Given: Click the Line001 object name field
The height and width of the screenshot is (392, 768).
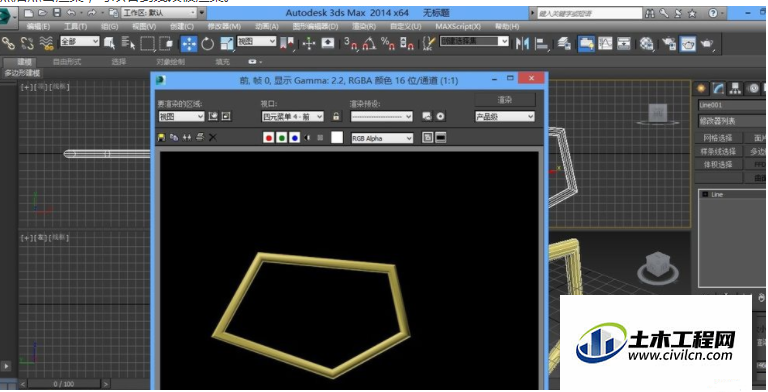Looking at the screenshot, I should point(732,105).
